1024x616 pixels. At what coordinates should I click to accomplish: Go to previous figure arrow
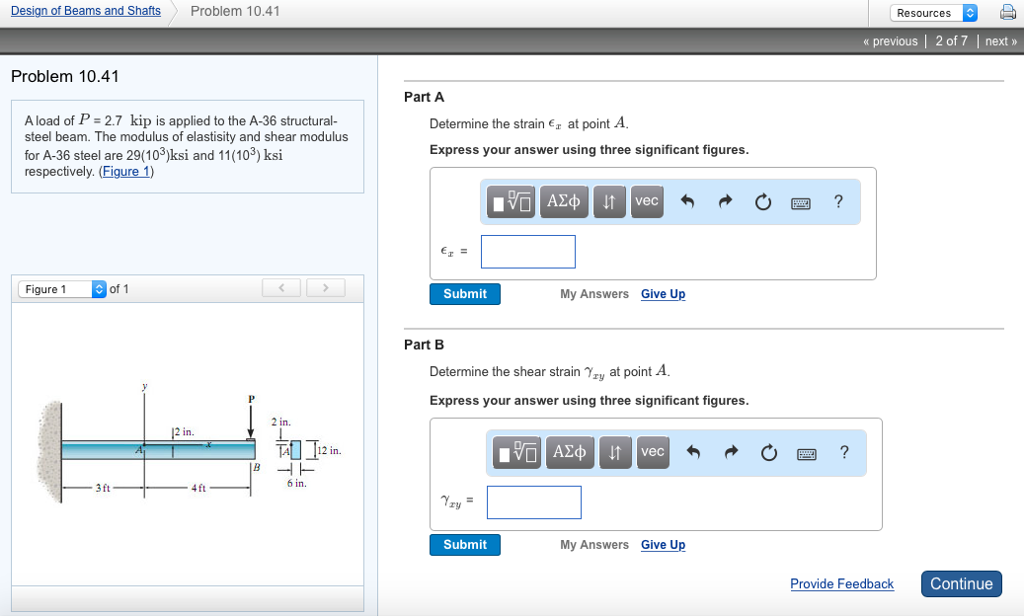click(281, 287)
